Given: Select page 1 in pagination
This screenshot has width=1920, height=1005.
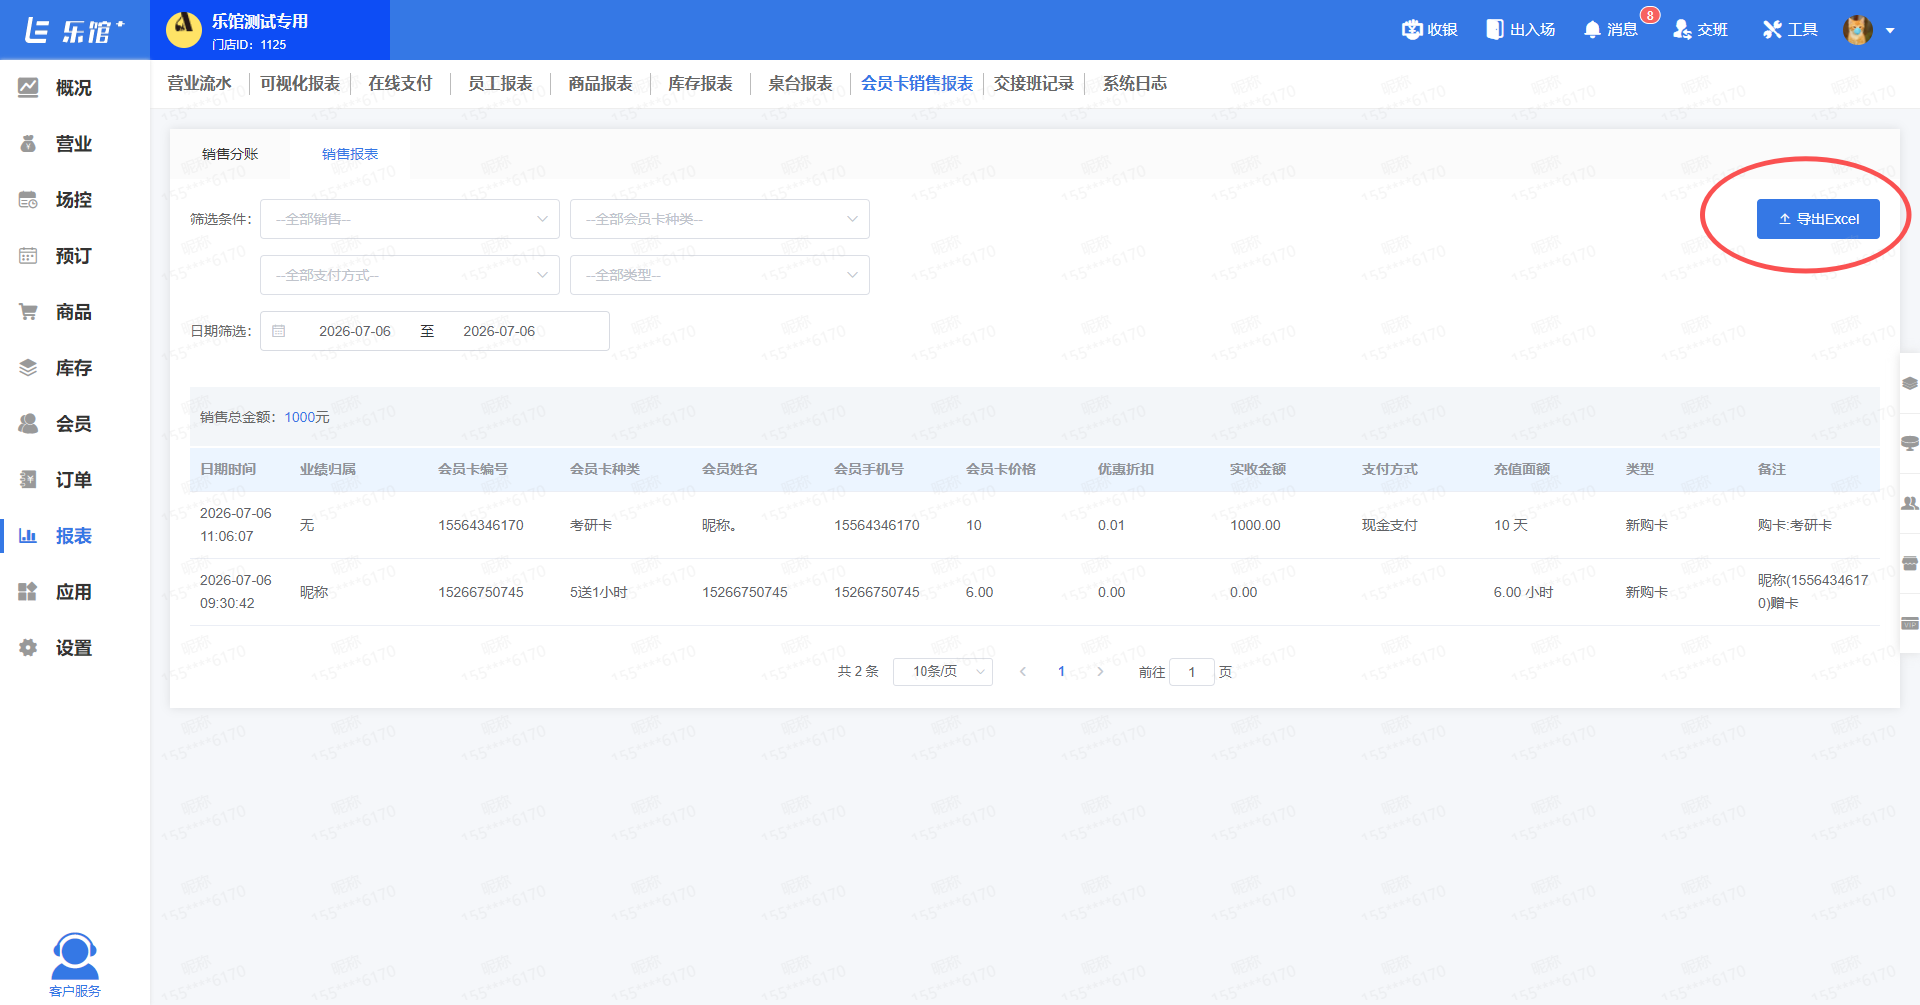Looking at the screenshot, I should [x=1061, y=672].
